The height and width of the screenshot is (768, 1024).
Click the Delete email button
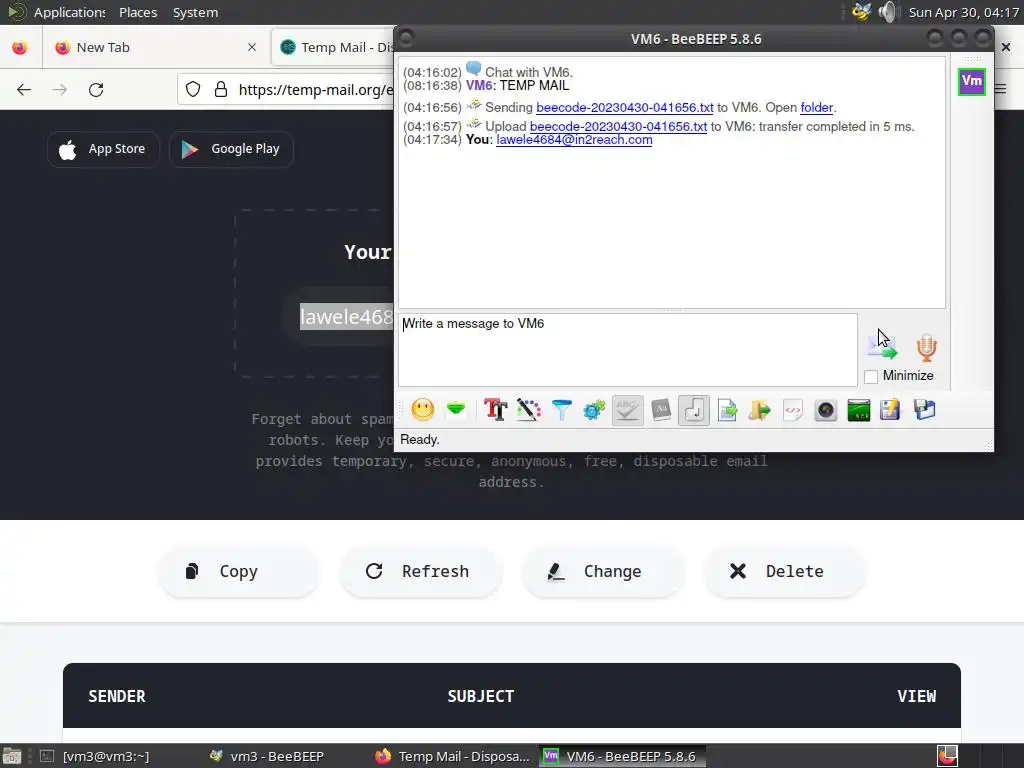click(x=785, y=571)
